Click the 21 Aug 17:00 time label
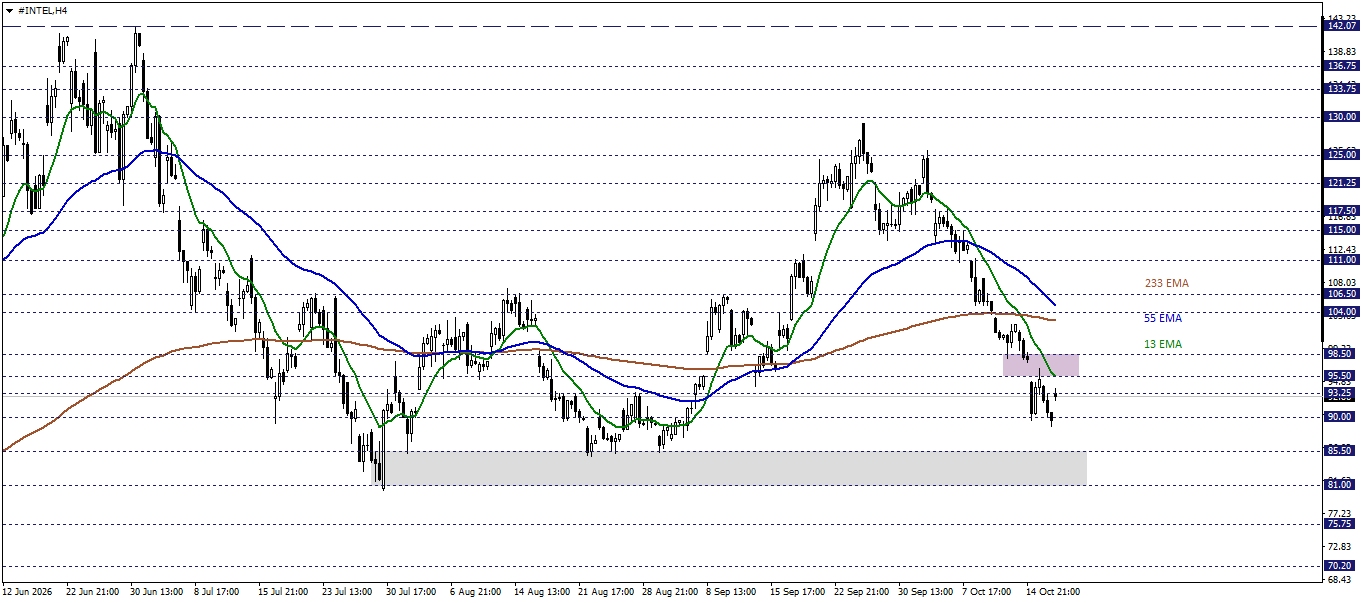 point(605,592)
